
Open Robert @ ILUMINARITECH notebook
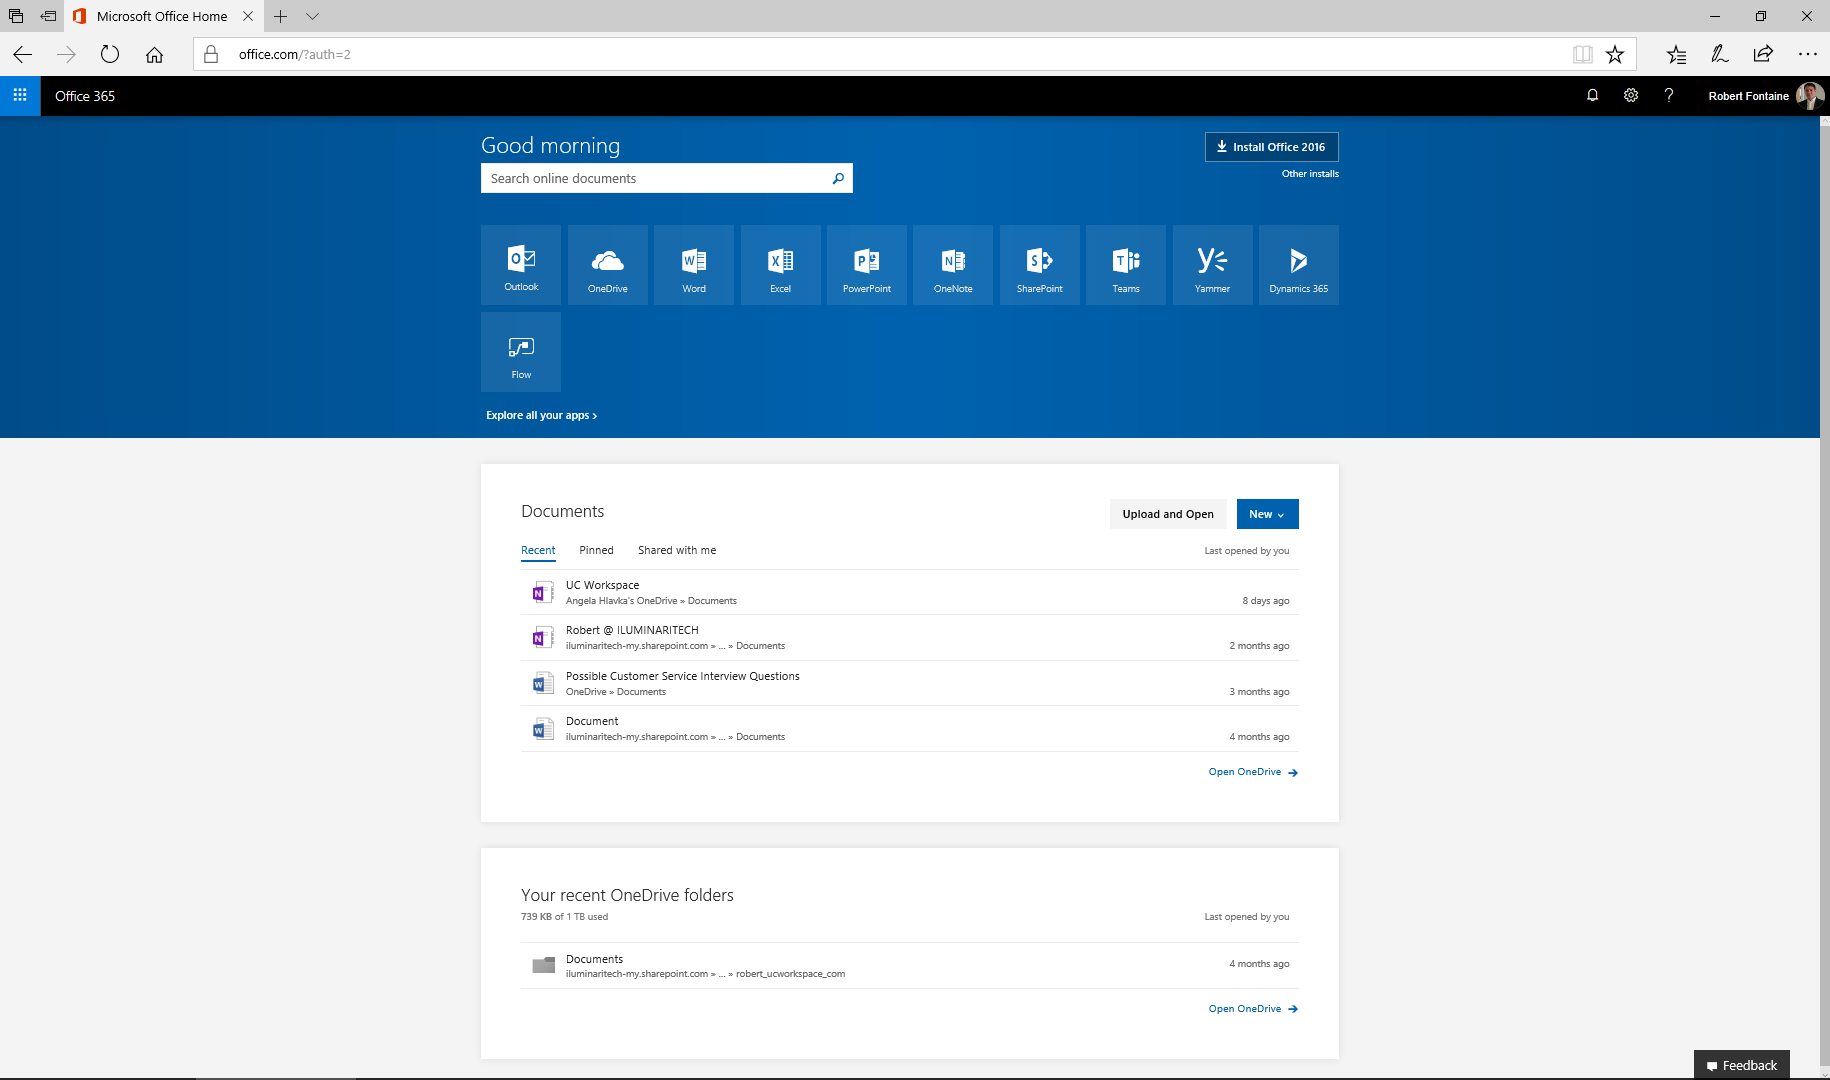point(910,638)
